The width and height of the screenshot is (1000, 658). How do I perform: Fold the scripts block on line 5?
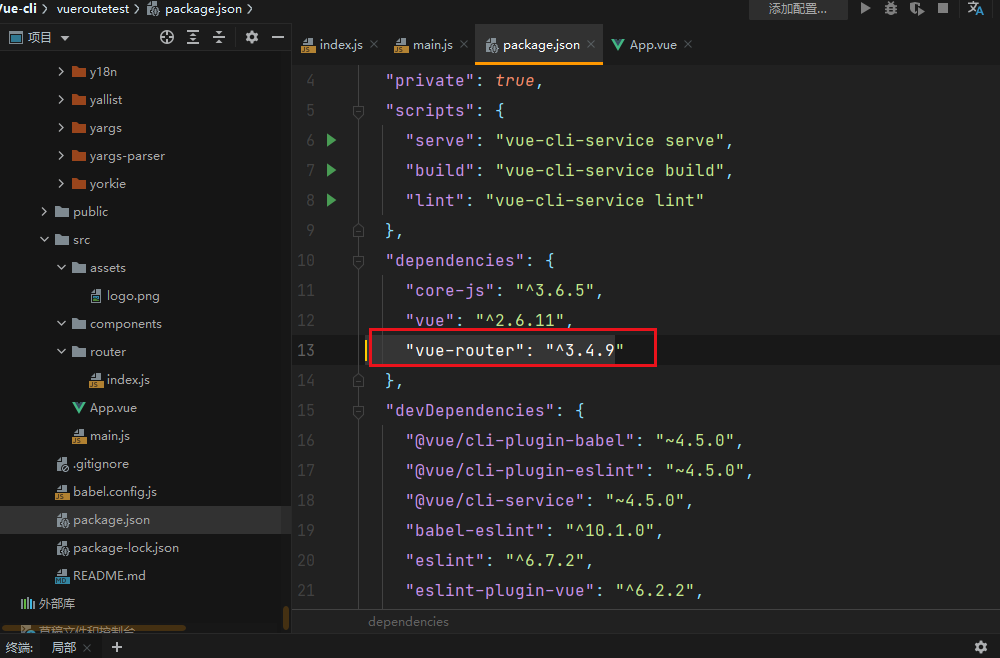point(358,112)
